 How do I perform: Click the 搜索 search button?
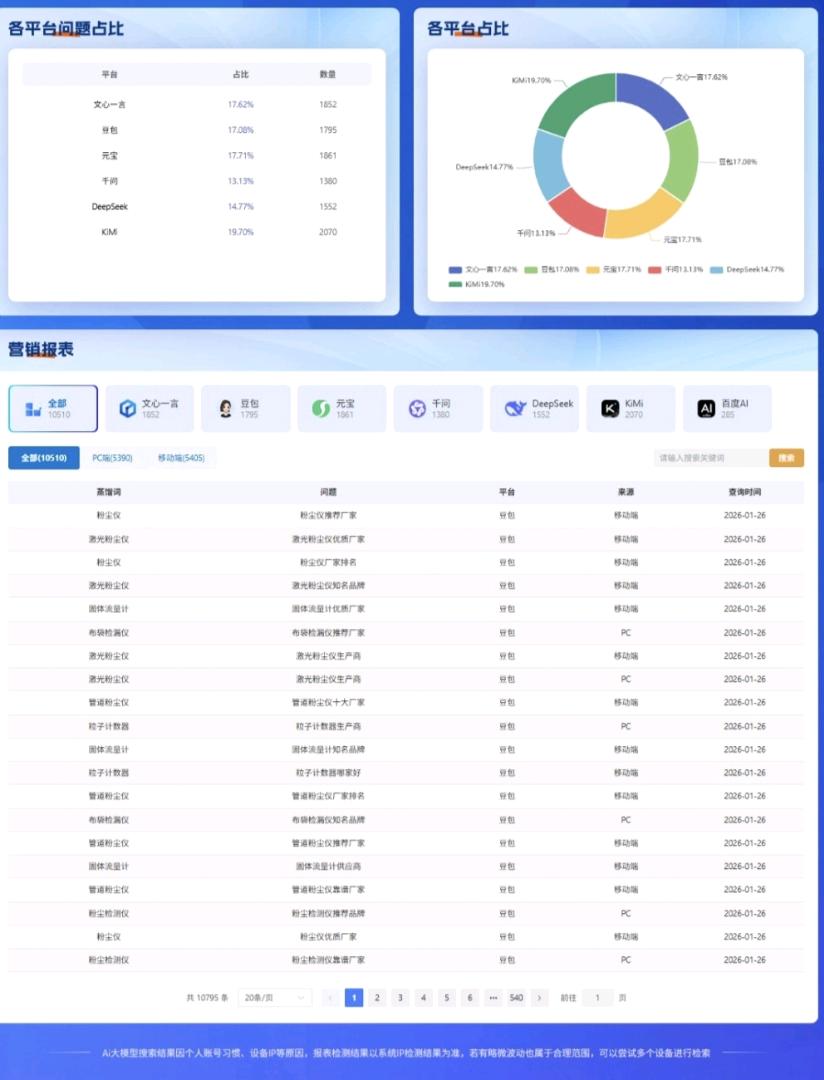pos(787,457)
